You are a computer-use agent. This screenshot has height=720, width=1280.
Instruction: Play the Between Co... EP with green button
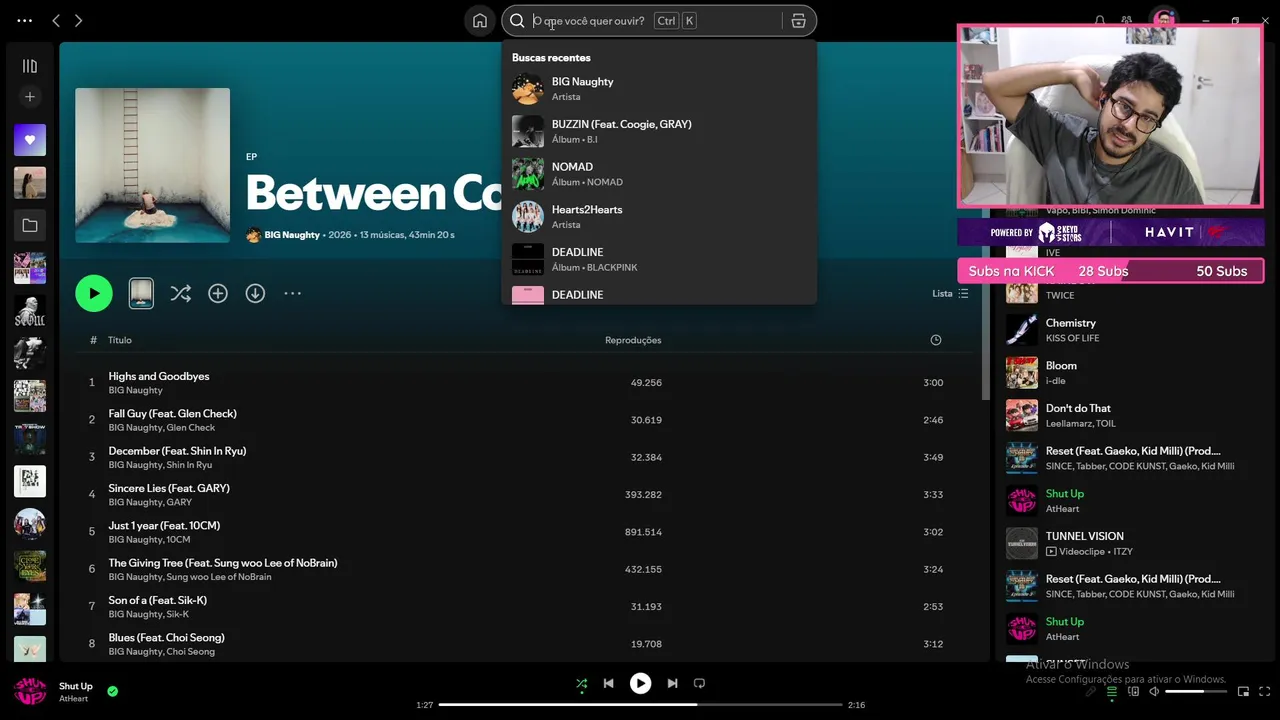[x=94, y=293]
